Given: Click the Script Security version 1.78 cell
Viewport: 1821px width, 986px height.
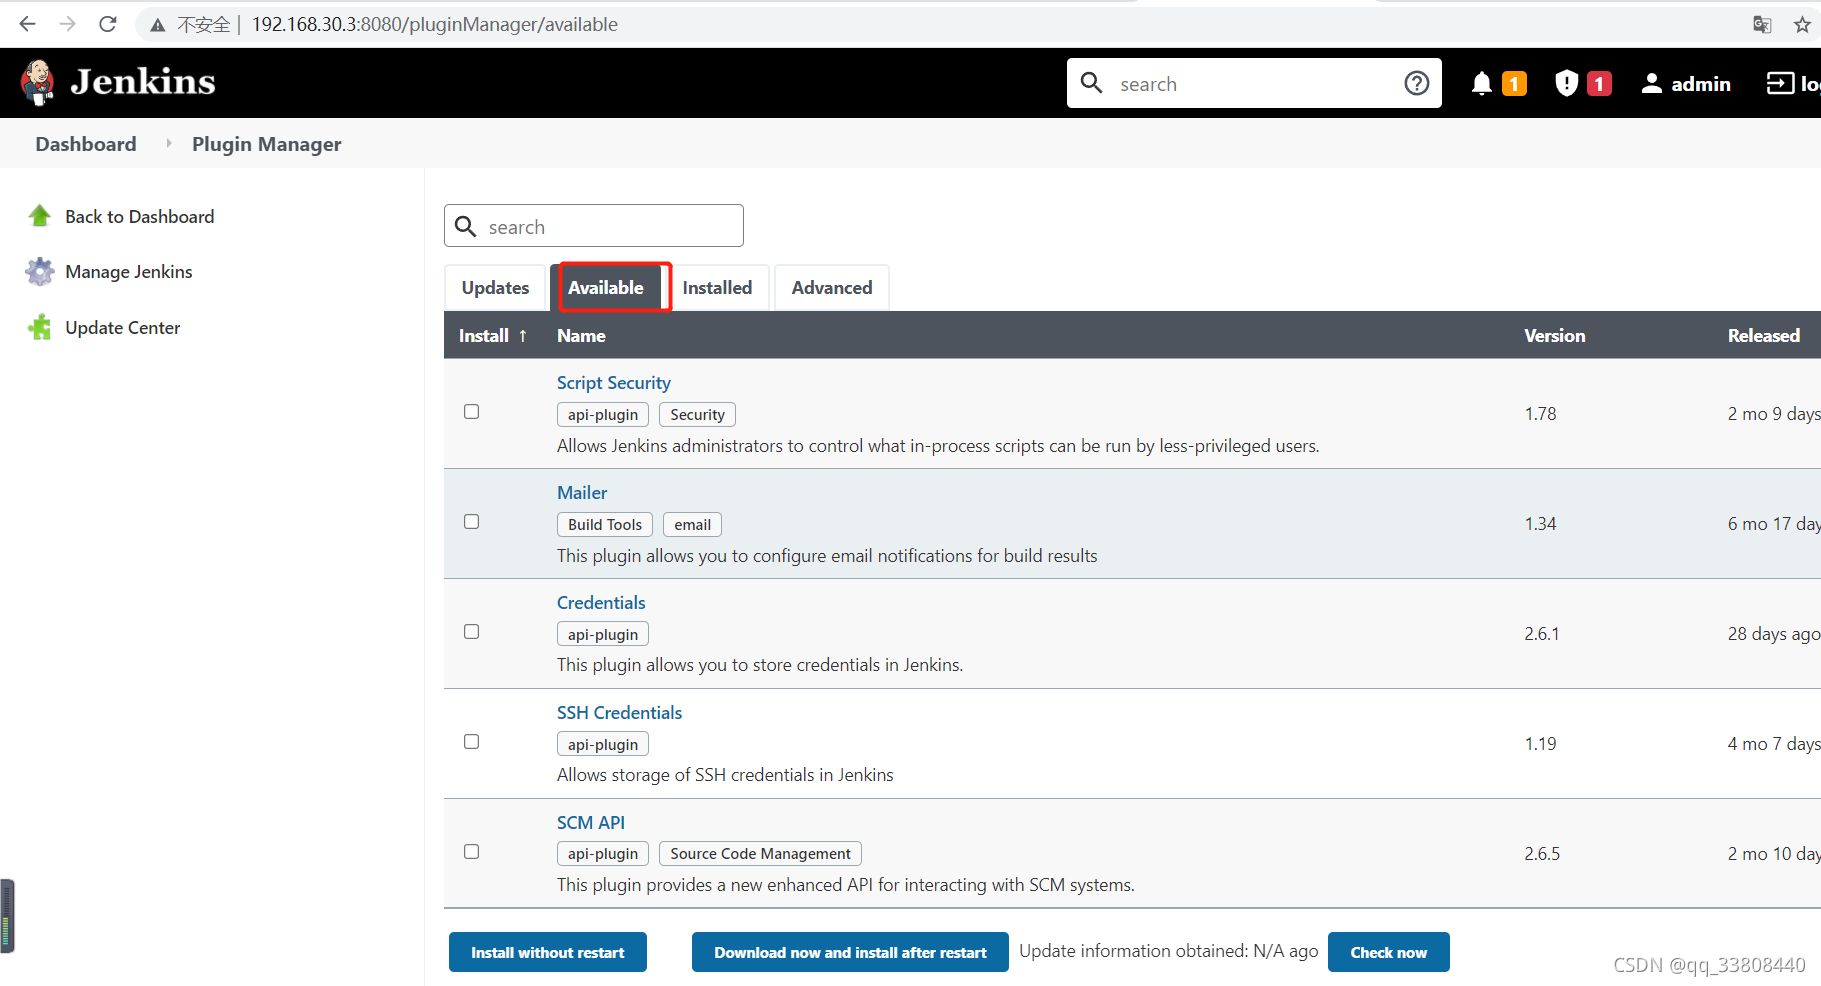Looking at the screenshot, I should coord(1541,414).
